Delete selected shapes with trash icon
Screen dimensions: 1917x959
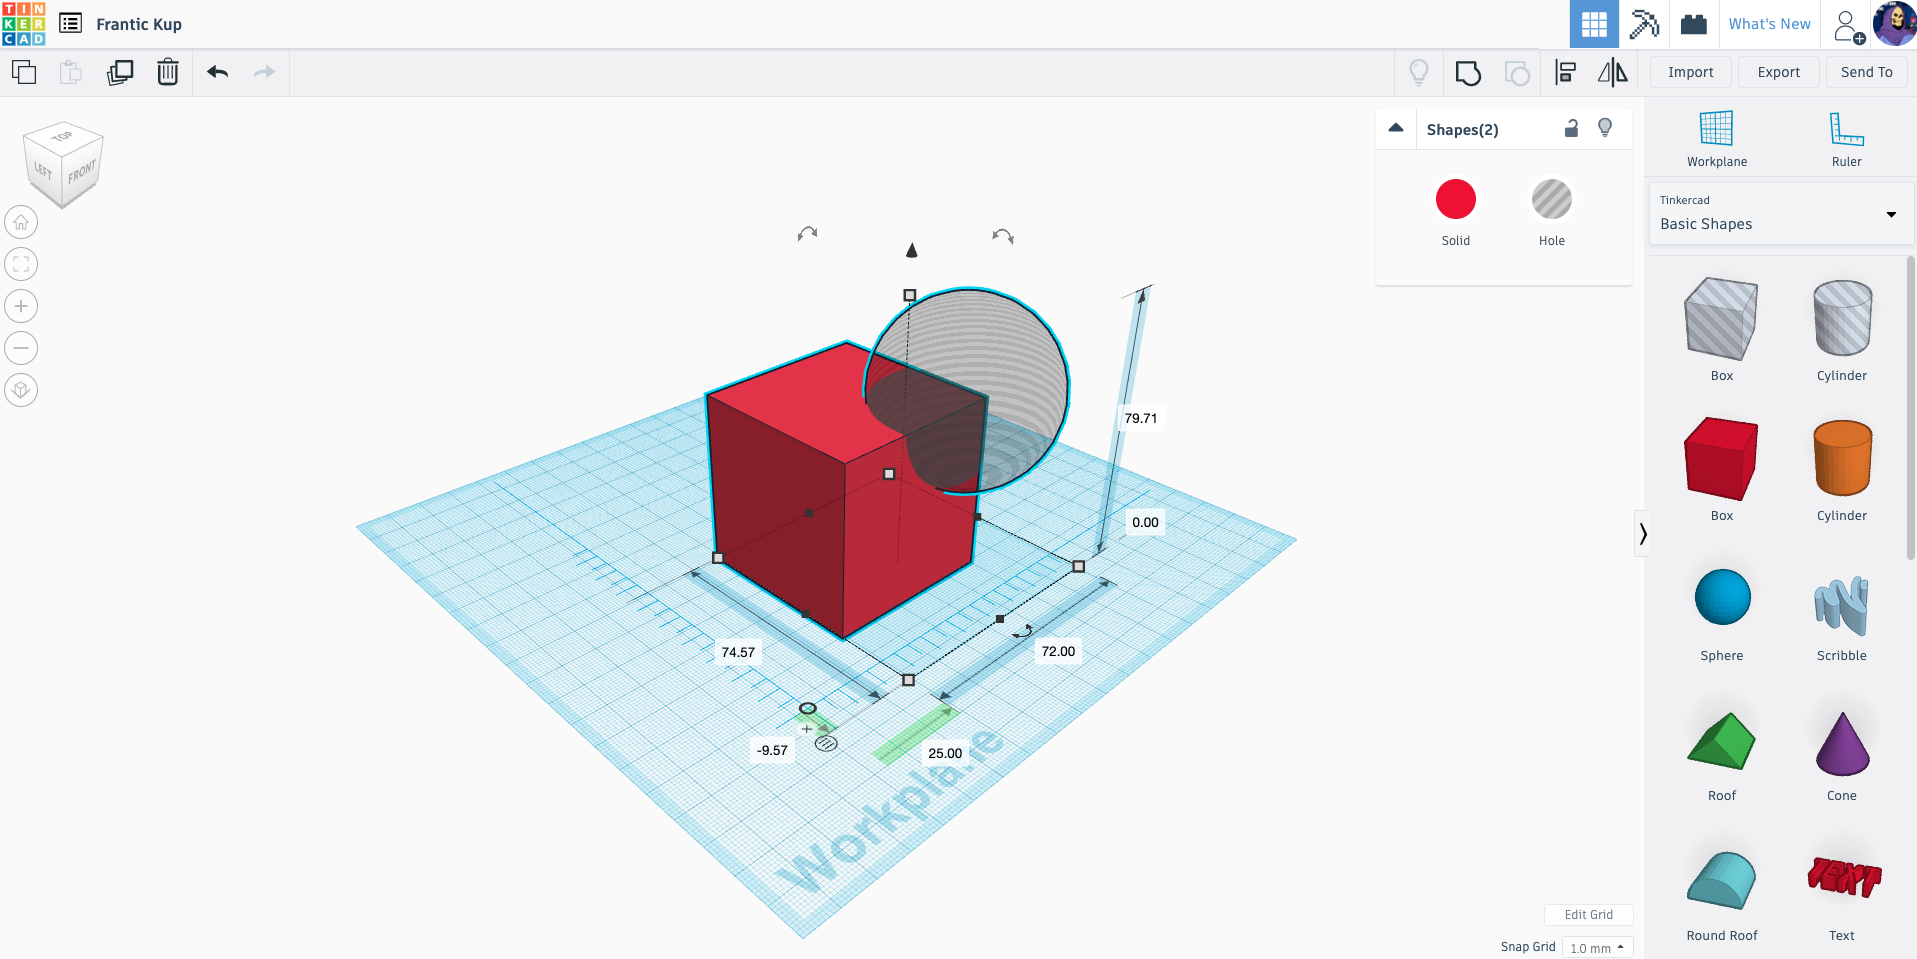168,72
